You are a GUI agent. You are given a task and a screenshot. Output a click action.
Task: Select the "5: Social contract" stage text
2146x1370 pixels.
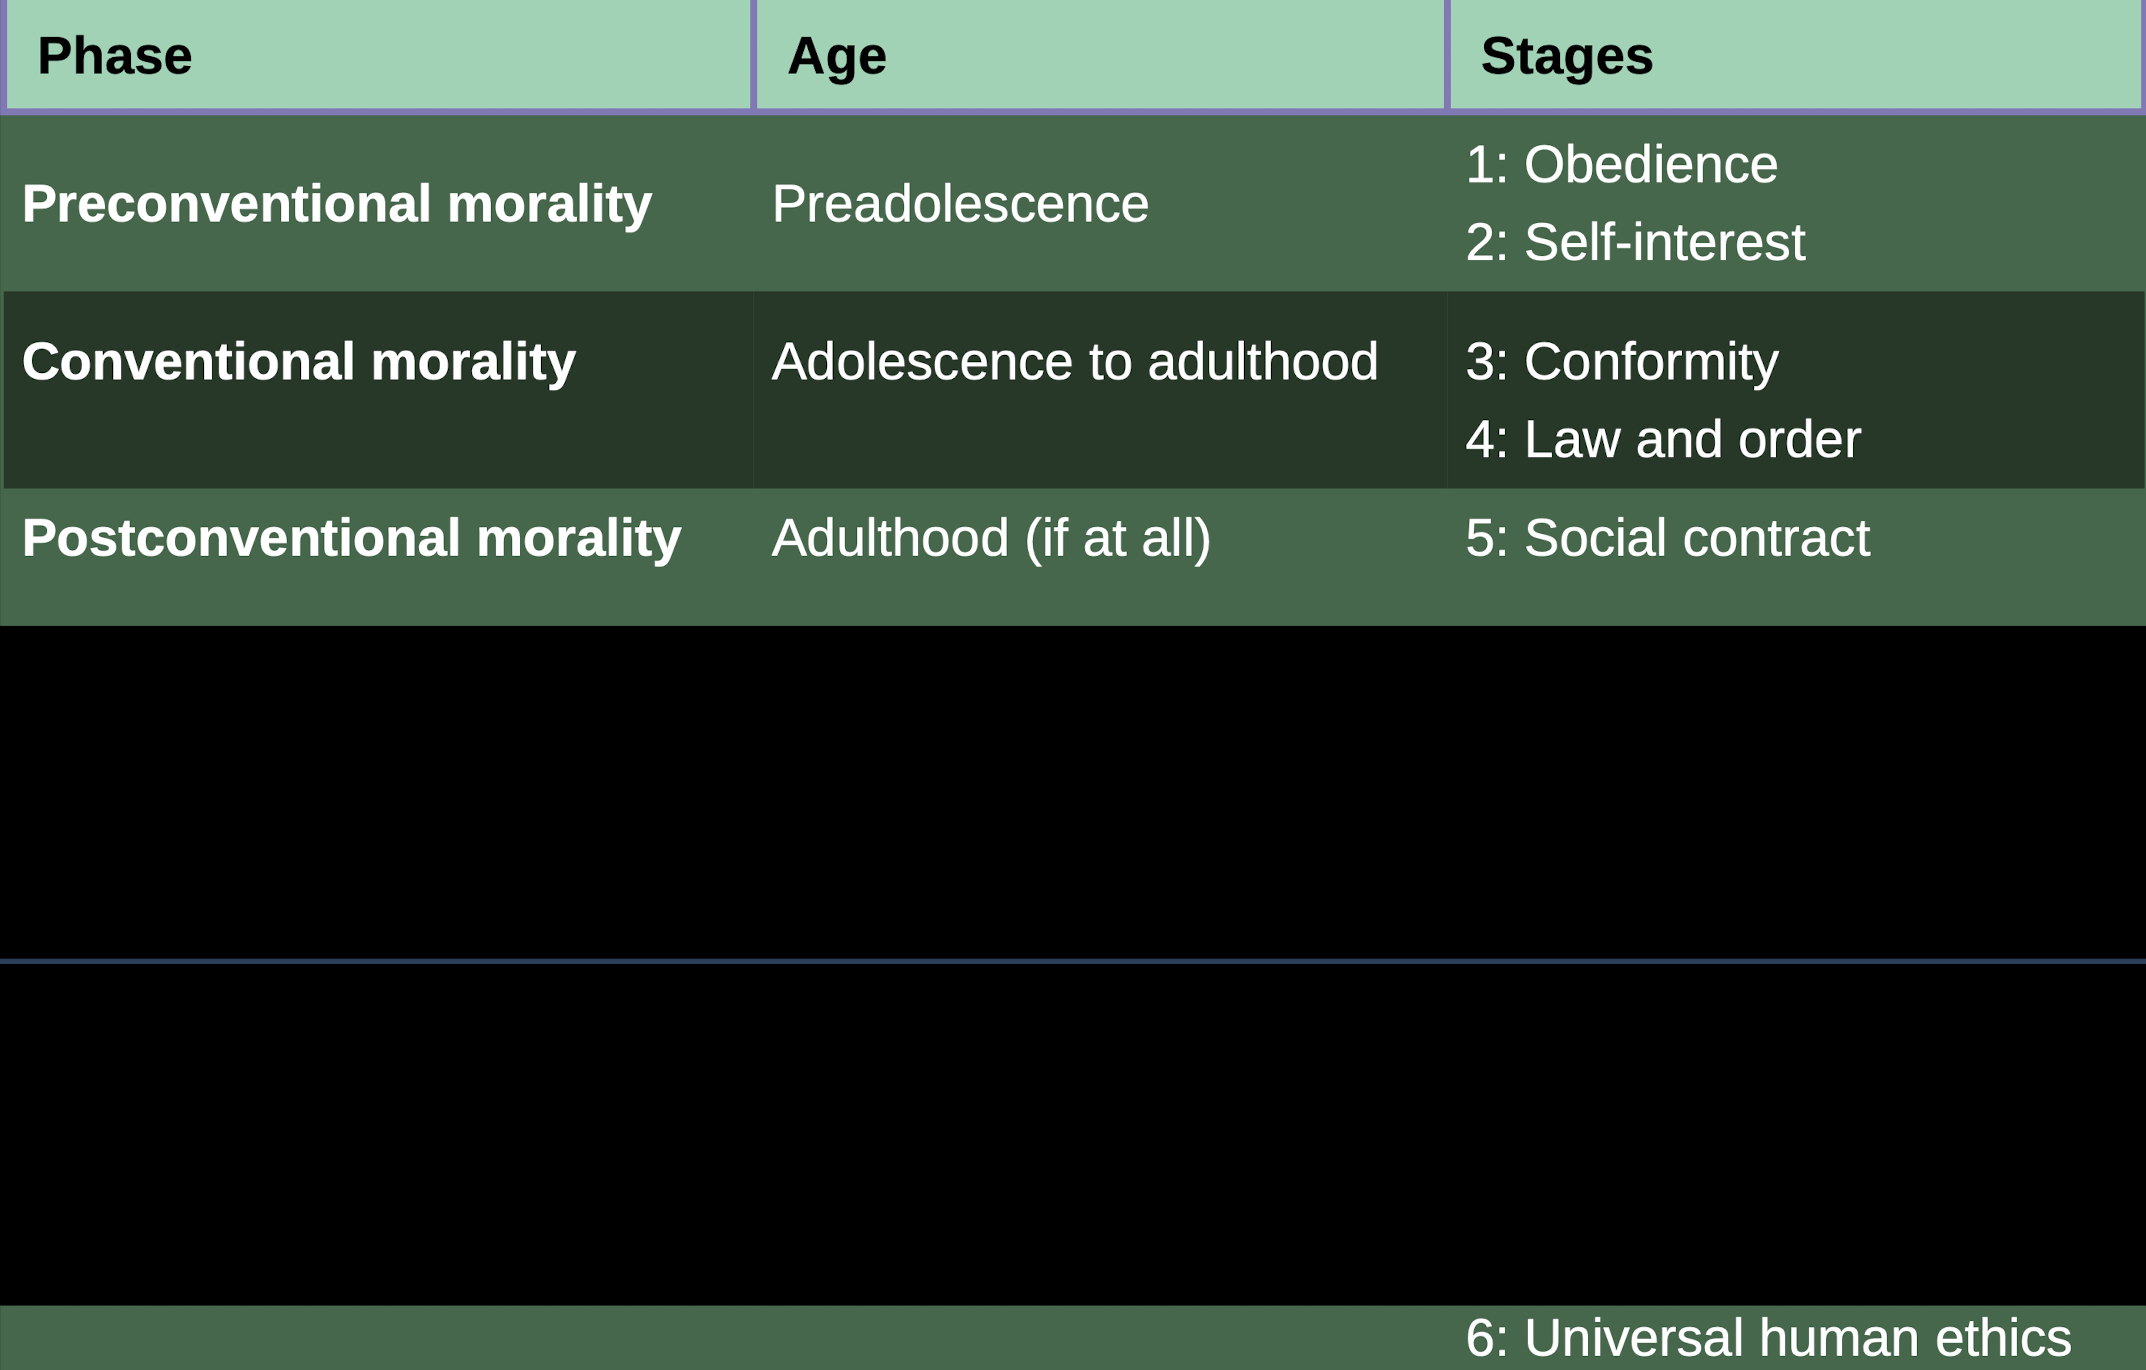1667,538
